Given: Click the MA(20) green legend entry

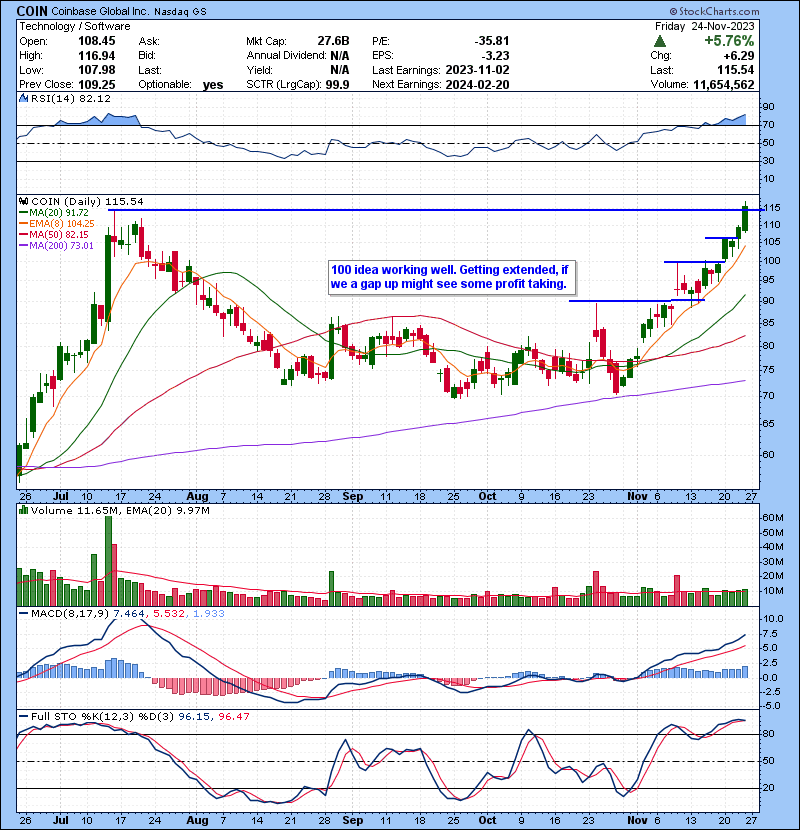Looking at the screenshot, I should click(x=55, y=213).
